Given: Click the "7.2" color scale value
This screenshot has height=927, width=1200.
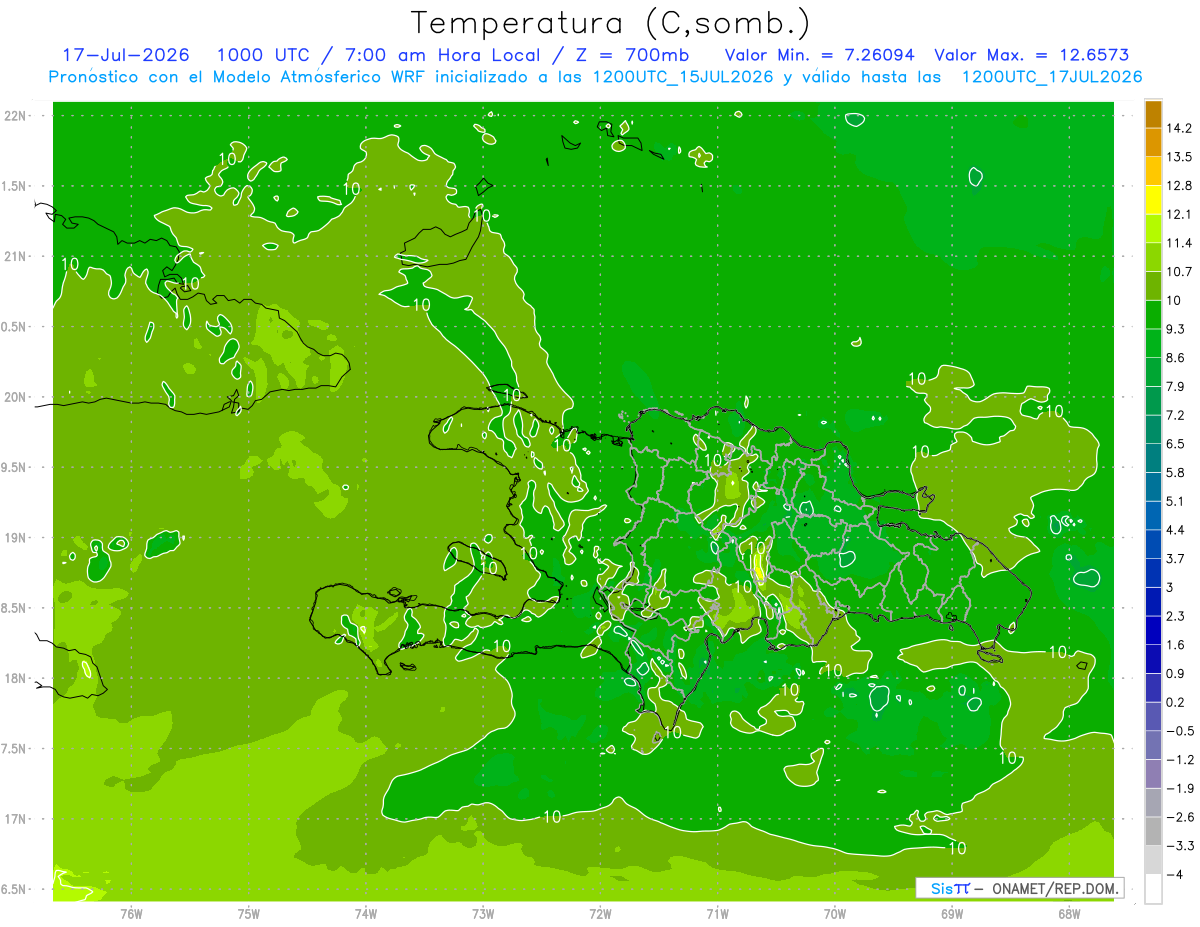Looking at the screenshot, I should (x=1176, y=415).
